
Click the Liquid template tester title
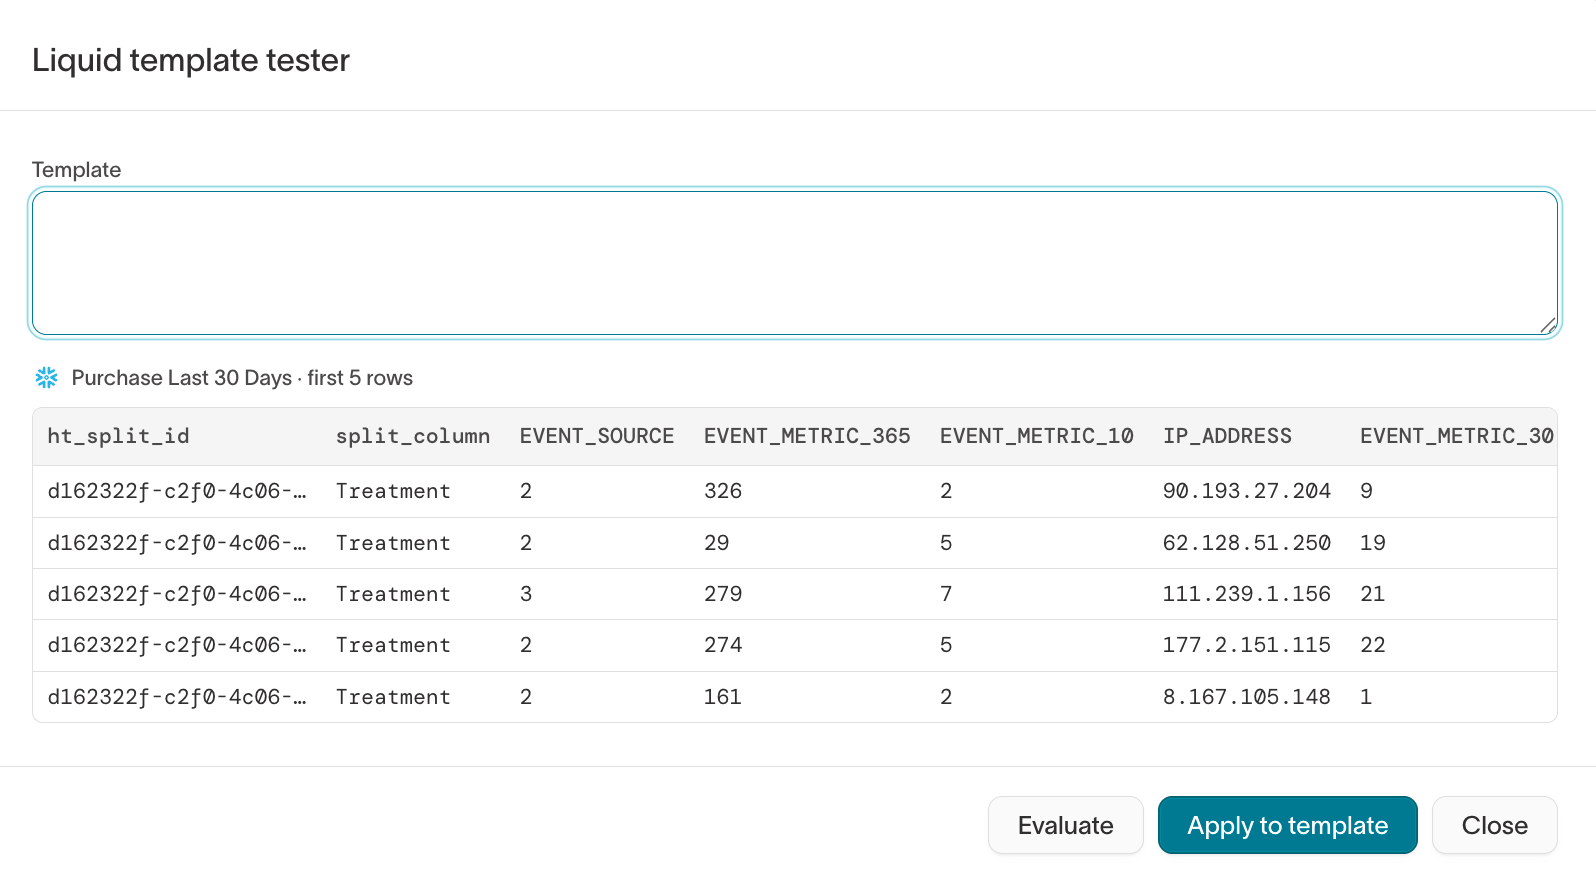pyautogui.click(x=191, y=60)
